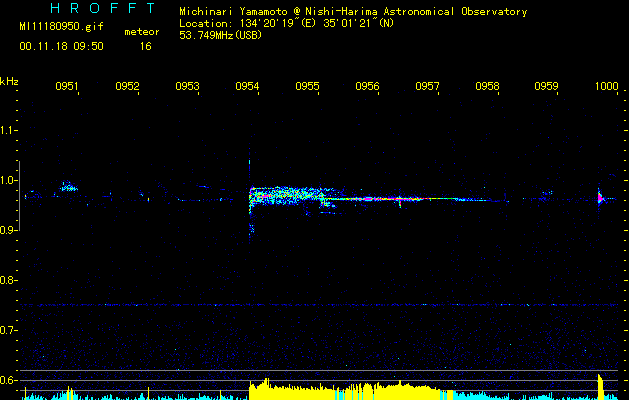
Task: Click the 'meteor' label
Action: click(142, 32)
